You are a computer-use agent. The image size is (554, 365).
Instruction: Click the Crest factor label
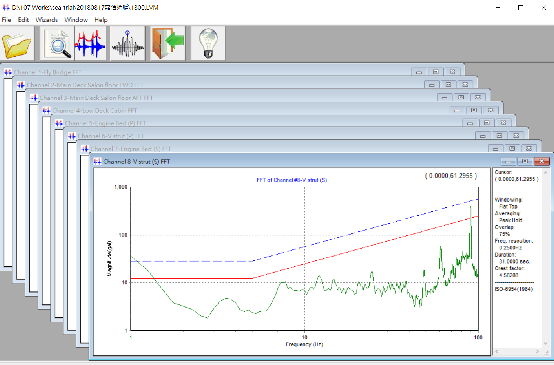(509, 268)
